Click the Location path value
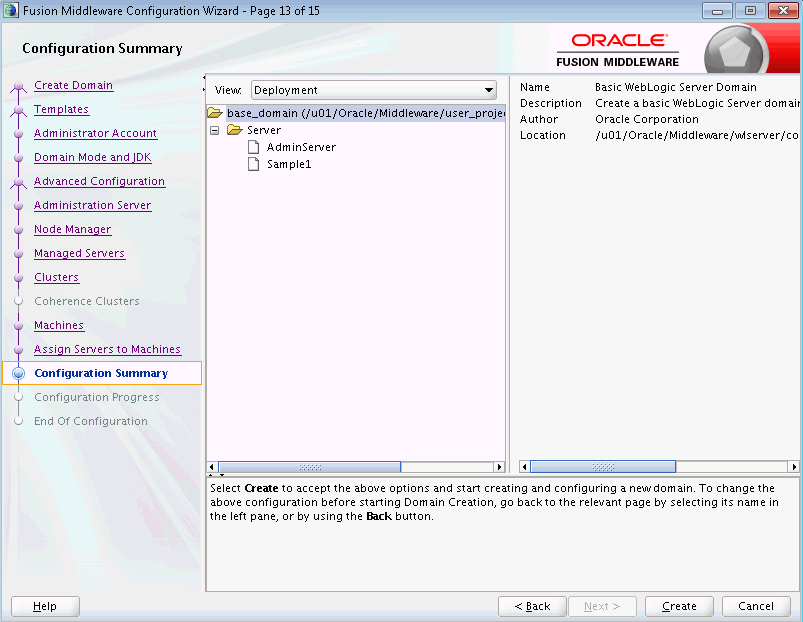Viewport: 803px width, 622px height. click(x=696, y=136)
